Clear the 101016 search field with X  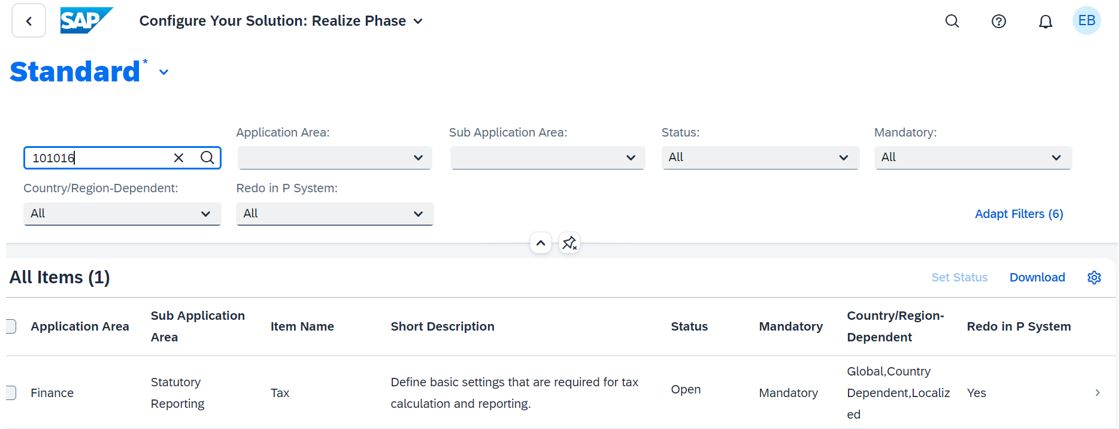click(178, 158)
